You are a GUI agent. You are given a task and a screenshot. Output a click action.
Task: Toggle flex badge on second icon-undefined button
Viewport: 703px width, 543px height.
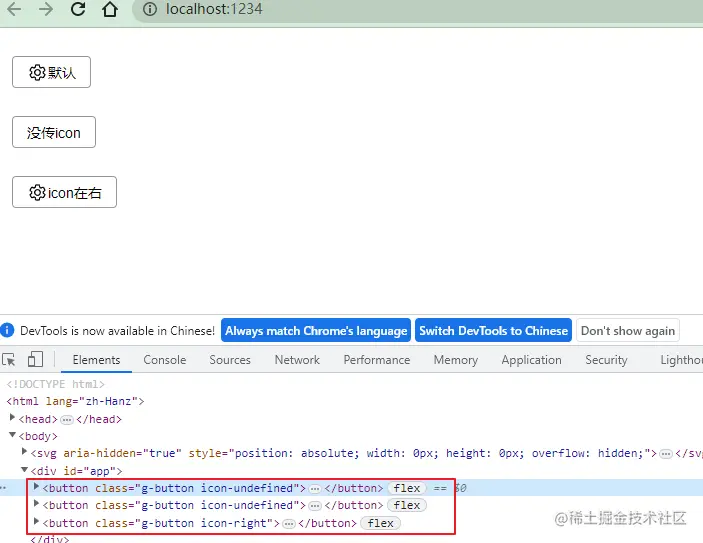click(407, 505)
